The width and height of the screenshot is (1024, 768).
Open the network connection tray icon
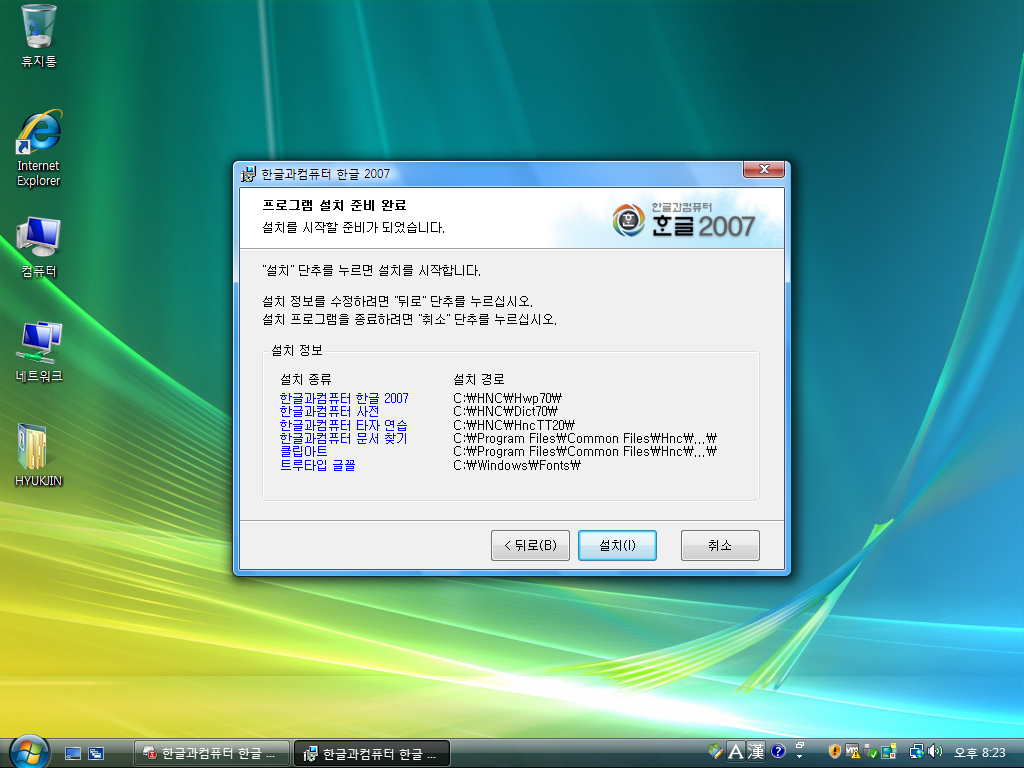click(917, 752)
